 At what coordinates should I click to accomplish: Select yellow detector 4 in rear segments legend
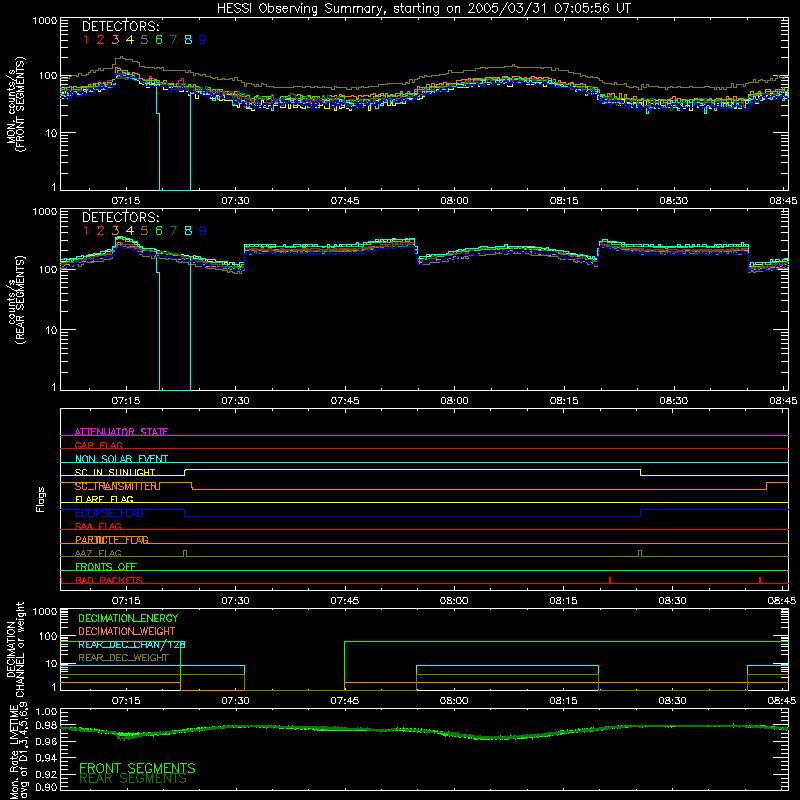(130, 231)
